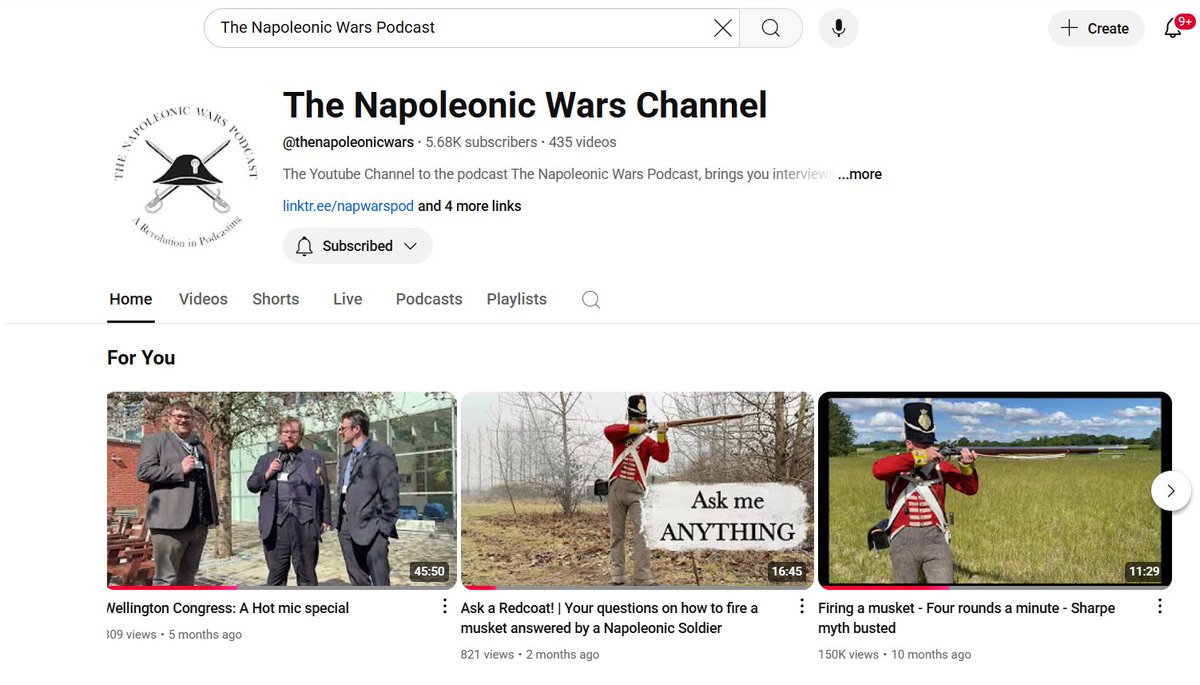Click the @thenapoleonicwars channel handle
This screenshot has width=1200, height=685.
coord(348,142)
